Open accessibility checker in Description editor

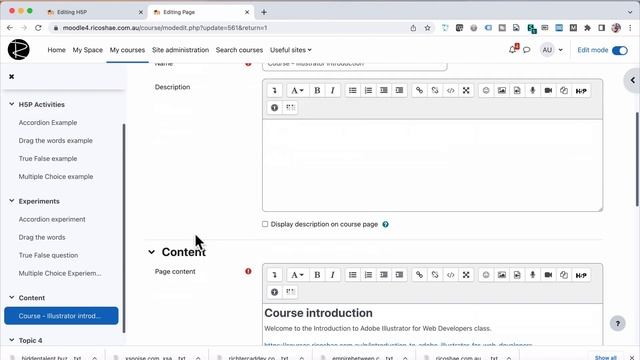tap(274, 108)
